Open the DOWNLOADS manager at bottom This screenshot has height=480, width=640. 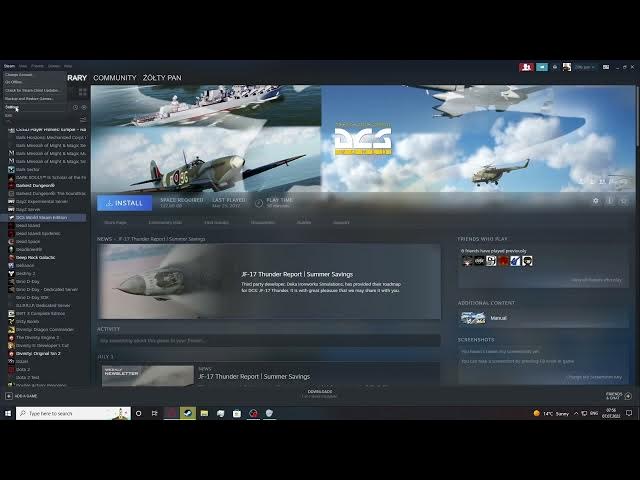point(320,394)
